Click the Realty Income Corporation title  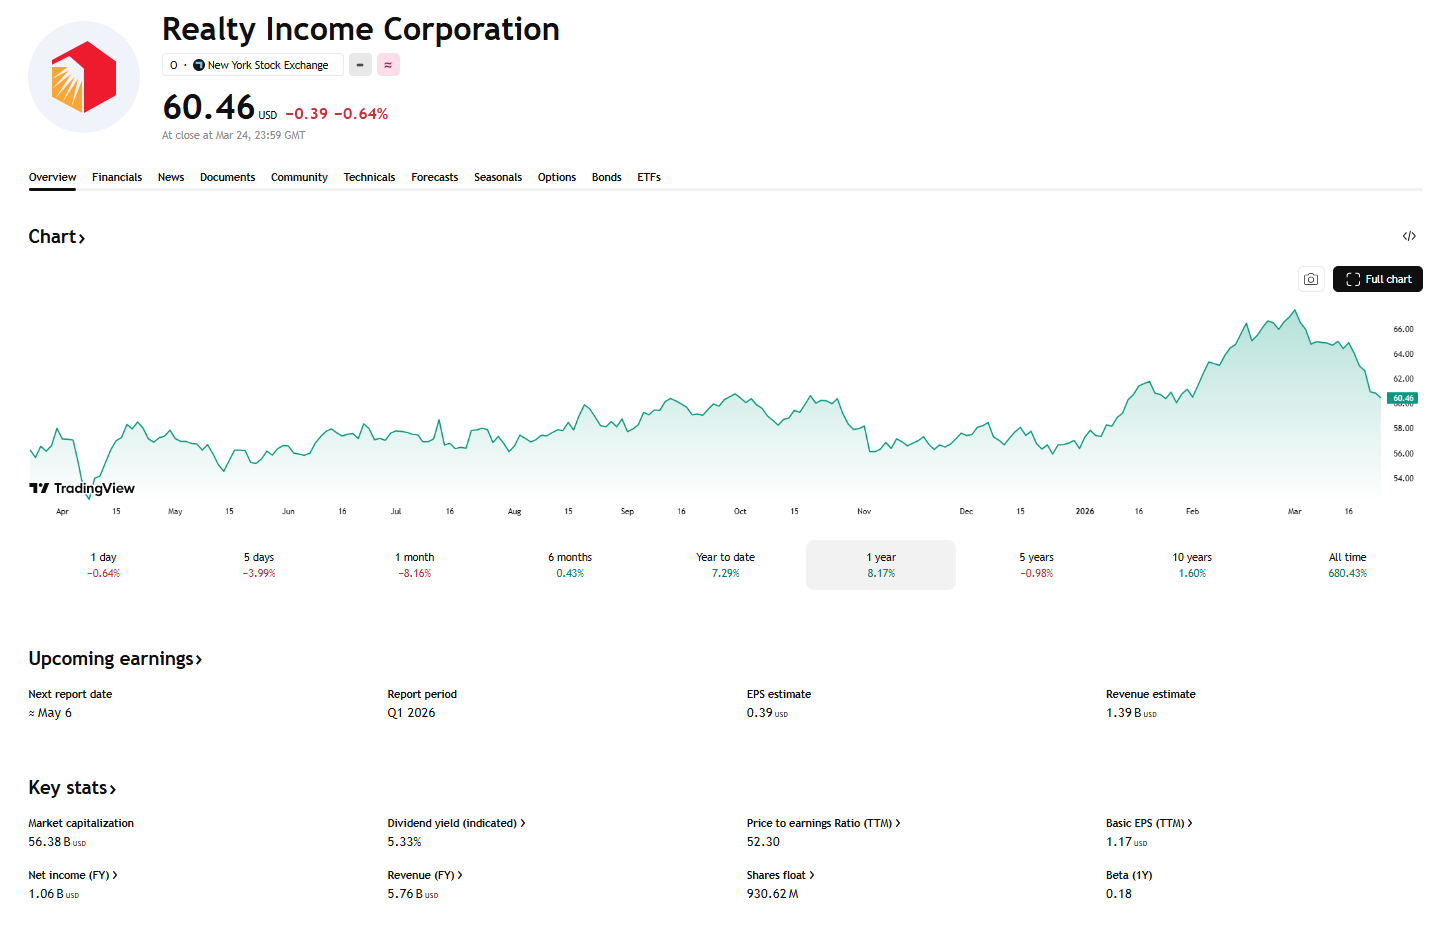click(x=361, y=29)
